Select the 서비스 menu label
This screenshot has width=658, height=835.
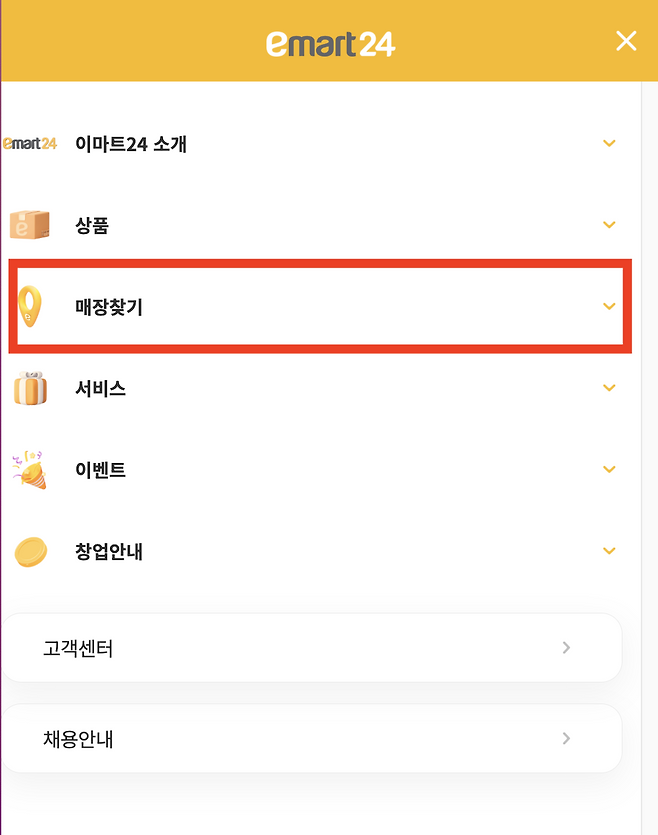point(100,388)
